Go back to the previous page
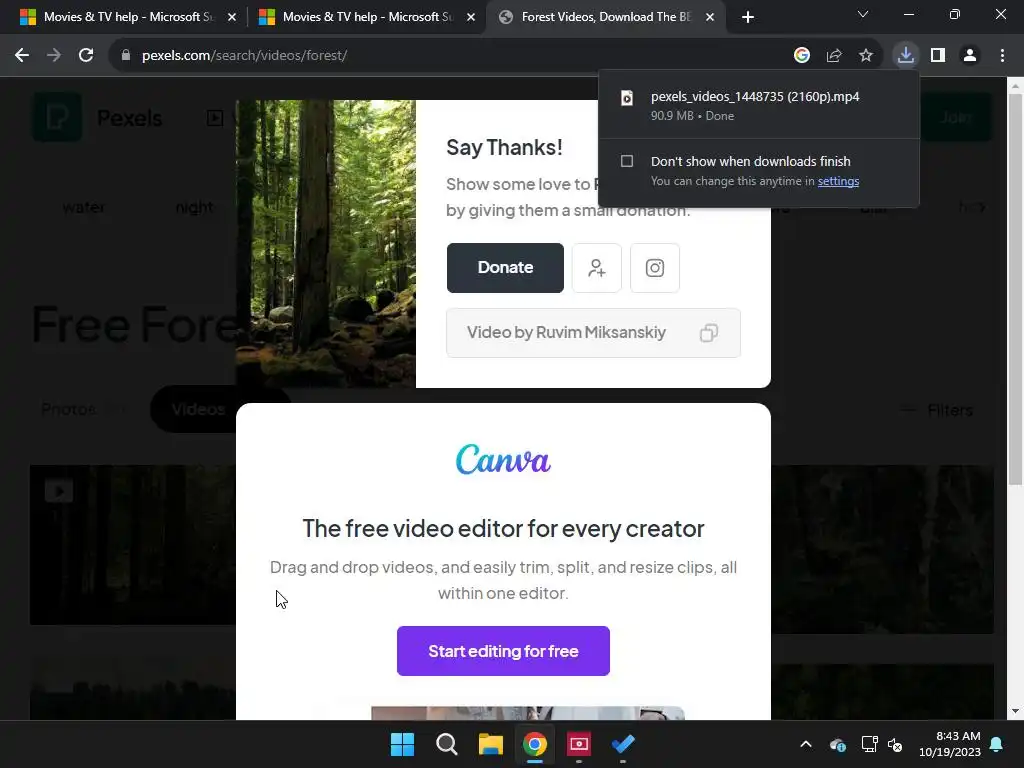Viewport: 1024px width, 768px height. click(x=22, y=56)
